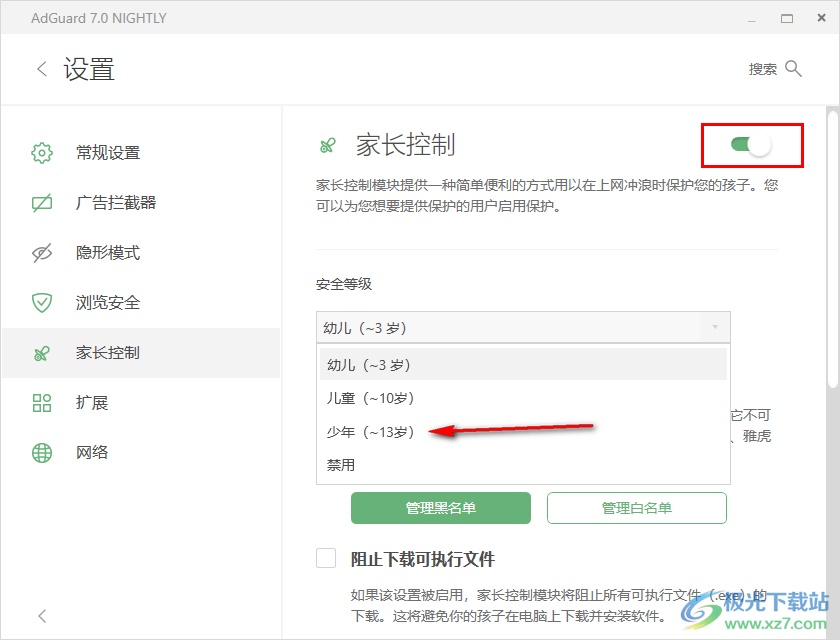
Task: Collapse sidebar with bottom-left arrow
Action: click(x=42, y=616)
